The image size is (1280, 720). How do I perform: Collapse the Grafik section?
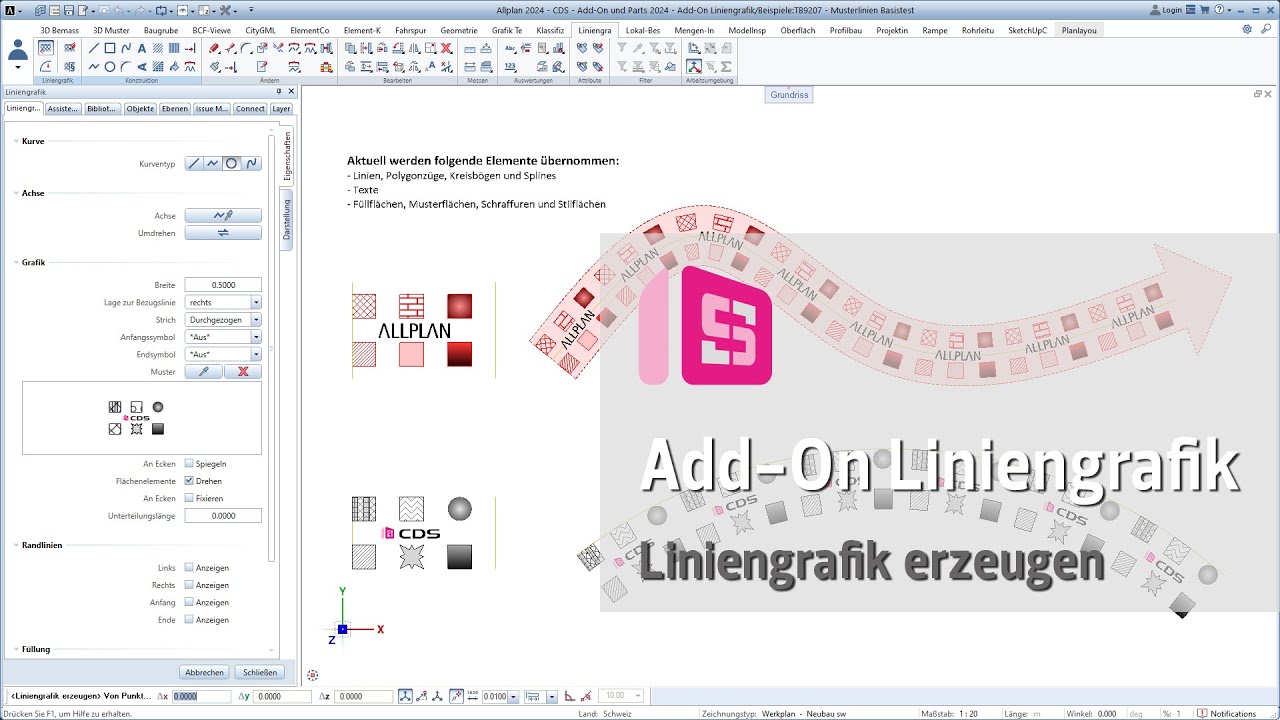(16, 262)
